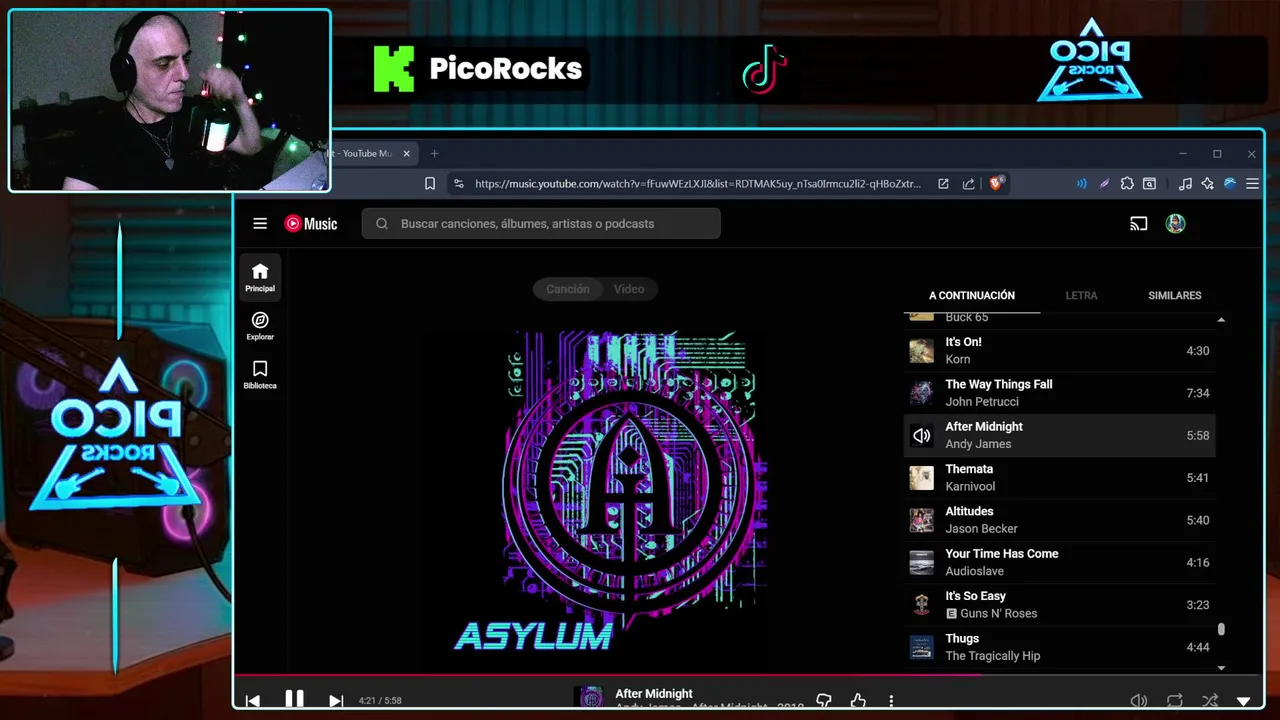The height and width of the screenshot is (720, 1280).
Task: Toggle repeat mode
Action: [1175, 701]
